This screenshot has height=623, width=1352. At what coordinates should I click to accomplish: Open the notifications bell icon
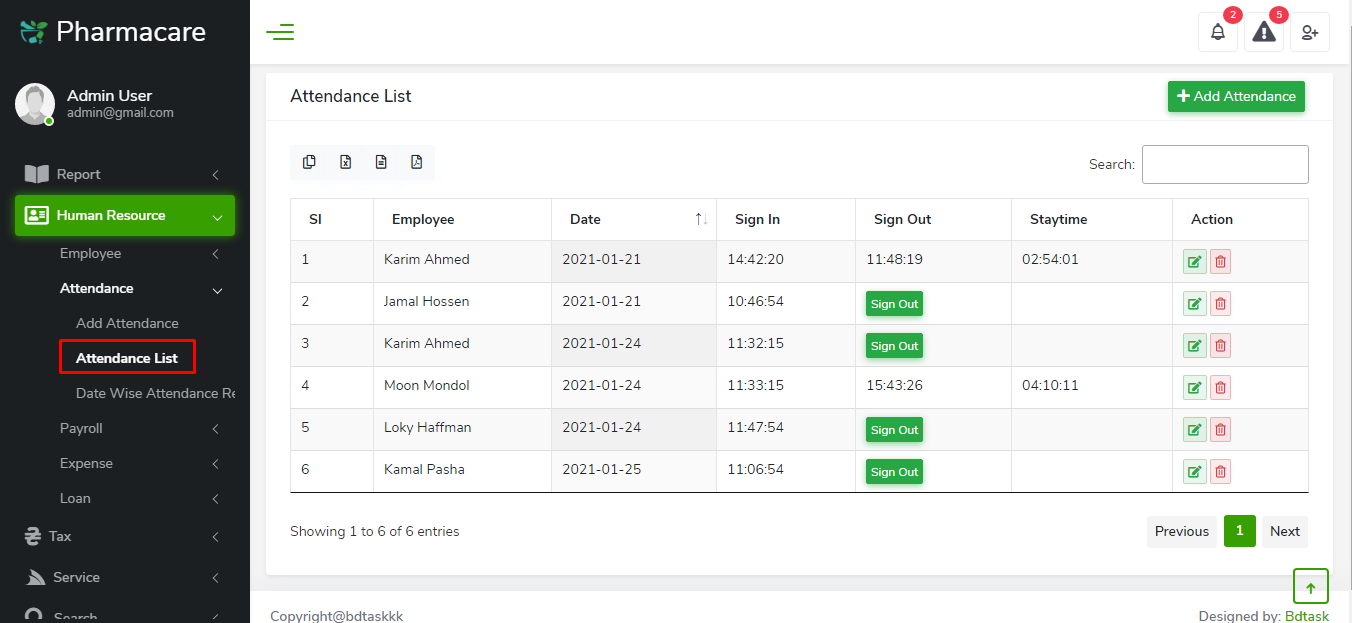tap(1217, 32)
